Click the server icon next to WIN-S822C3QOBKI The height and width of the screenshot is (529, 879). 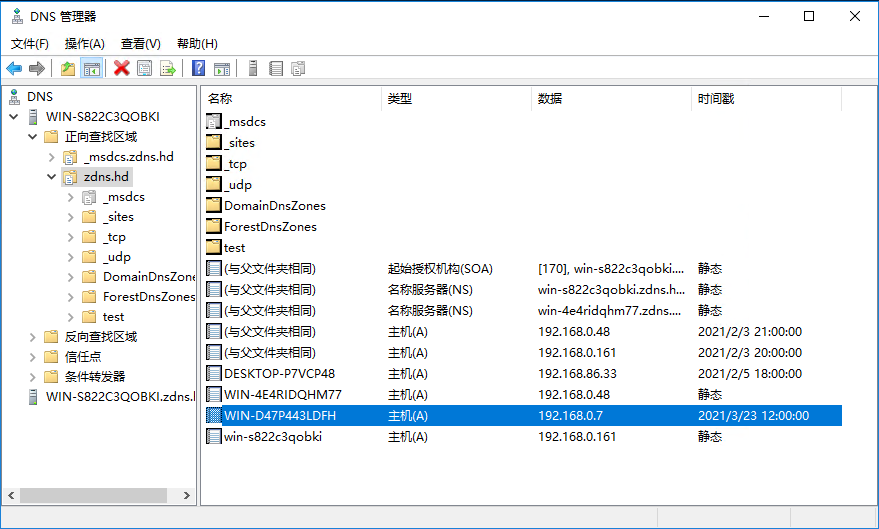coord(33,117)
